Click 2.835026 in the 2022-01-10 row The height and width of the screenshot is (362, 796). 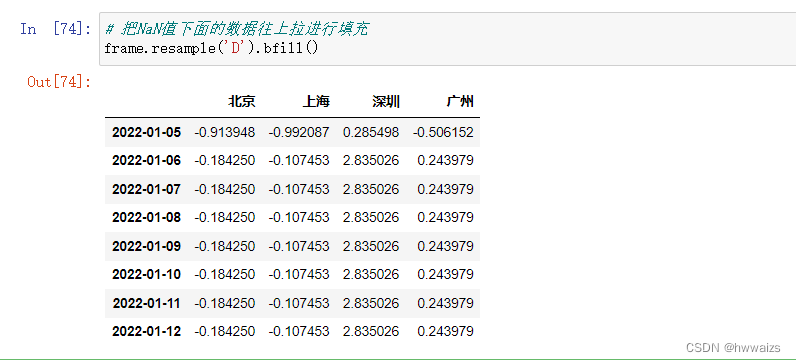click(371, 275)
